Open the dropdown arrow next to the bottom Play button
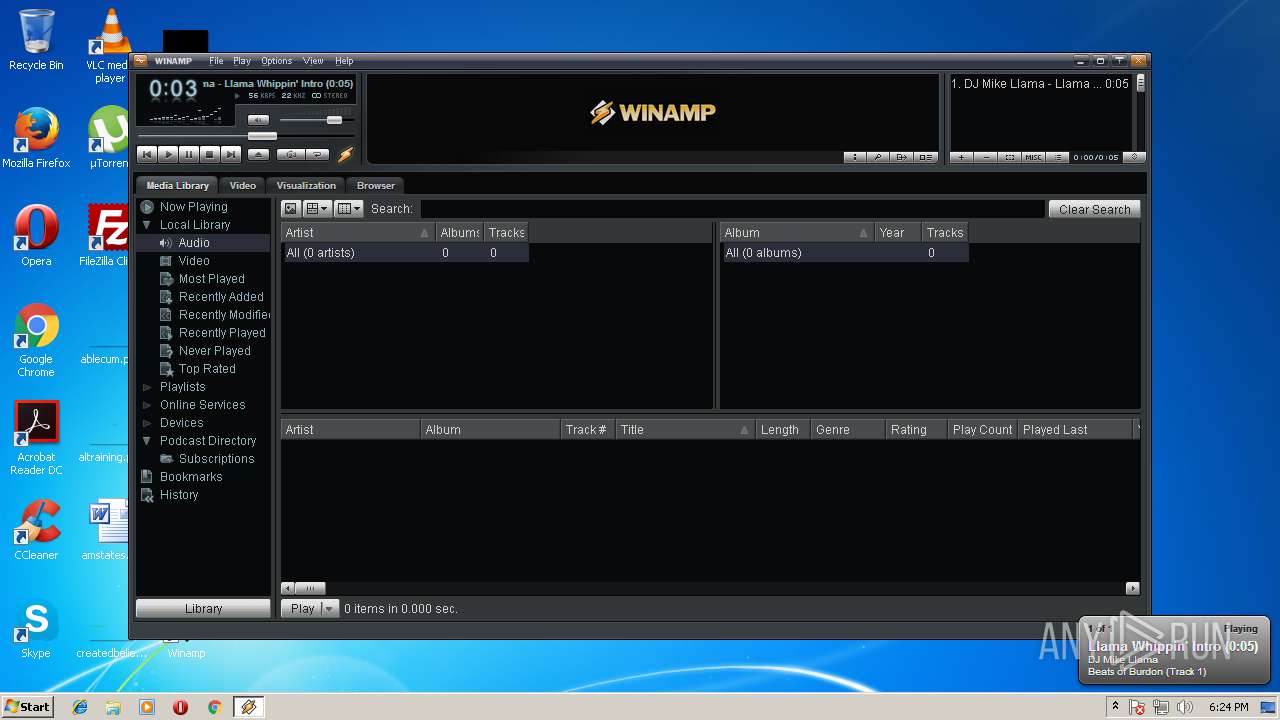This screenshot has height=720, width=1280. (x=329, y=608)
